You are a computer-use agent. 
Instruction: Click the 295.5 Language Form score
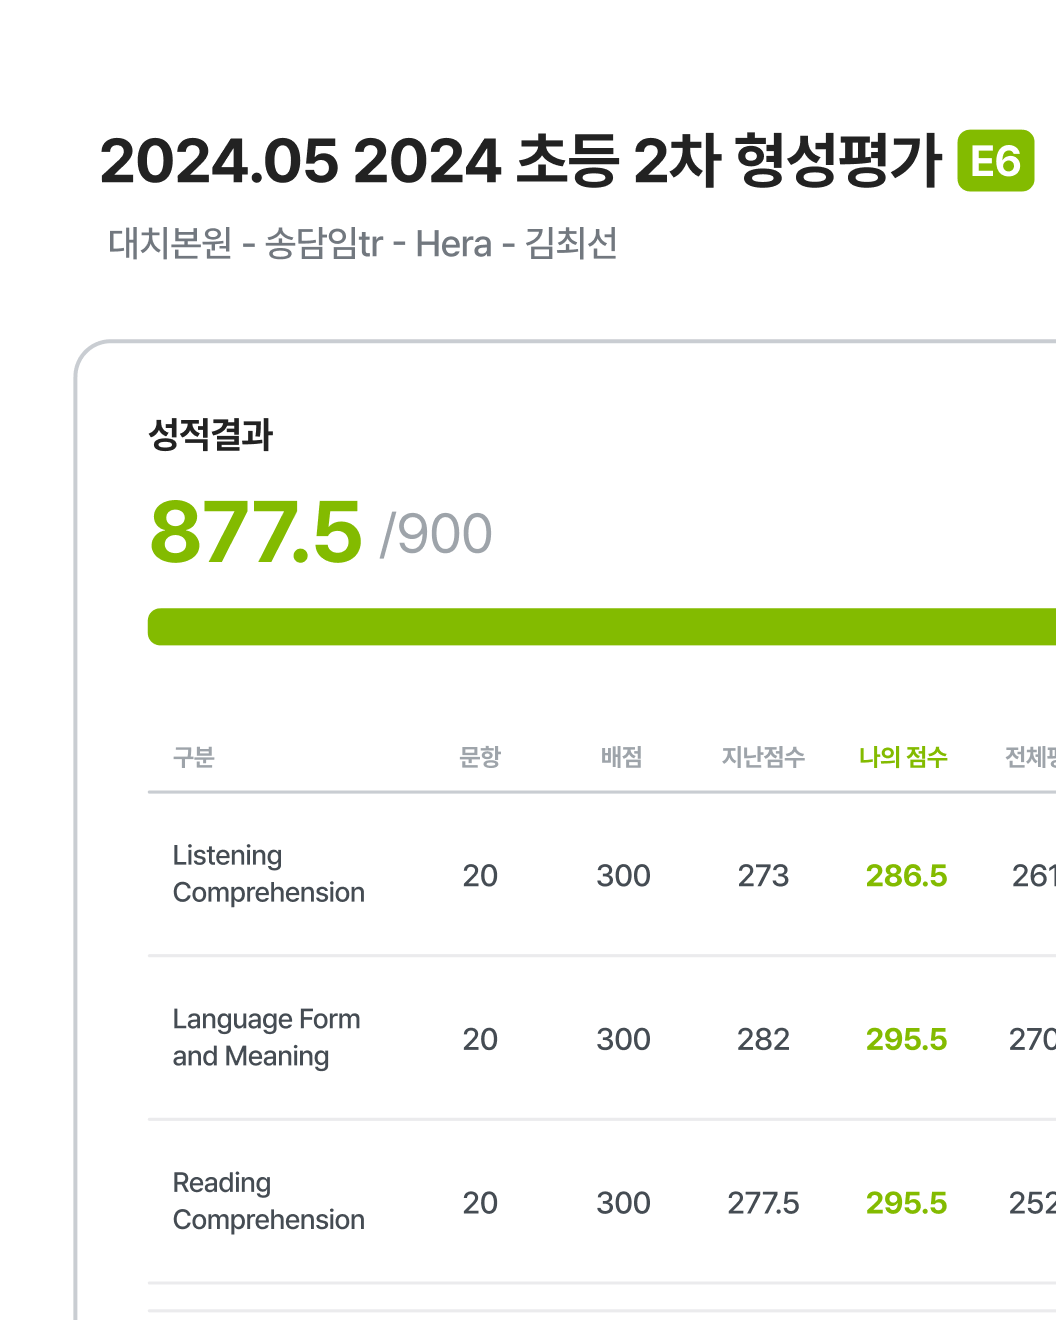click(906, 1040)
